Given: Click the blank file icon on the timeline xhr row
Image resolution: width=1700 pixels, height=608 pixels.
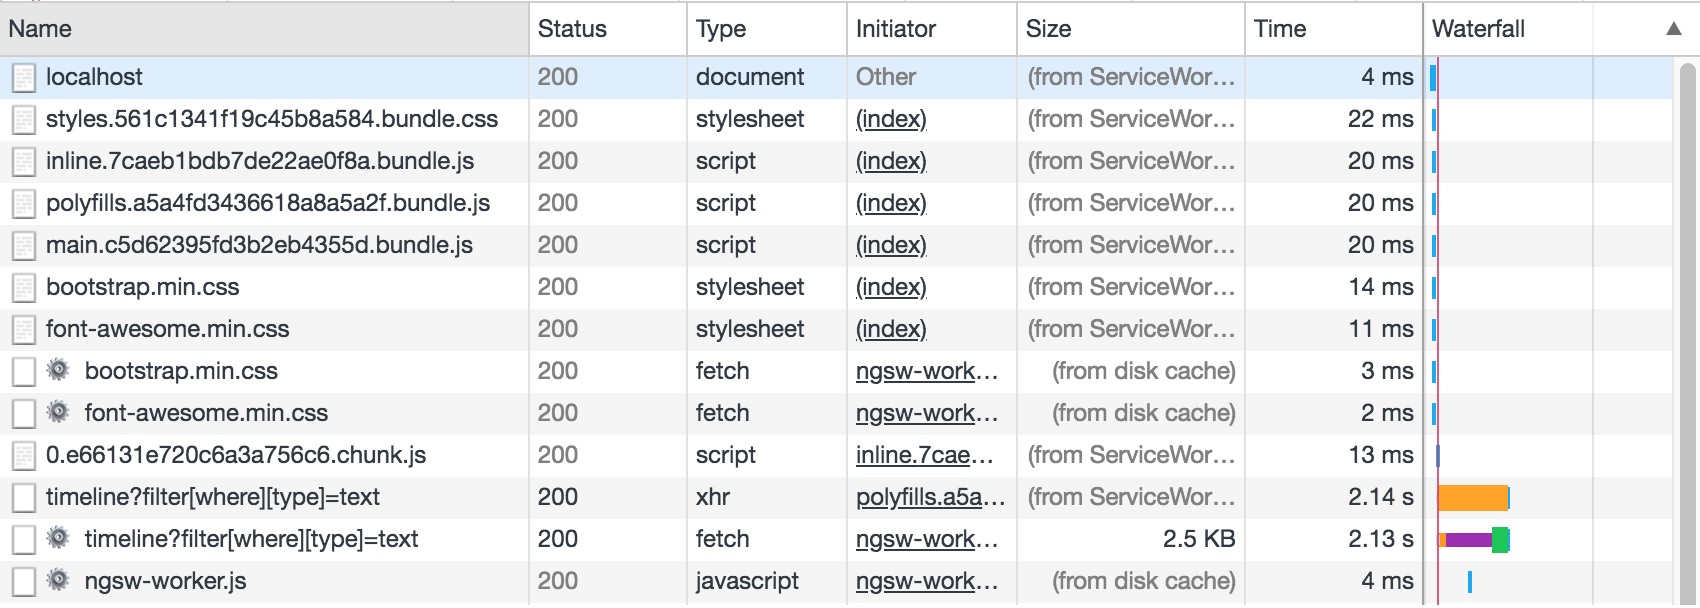Looking at the screenshot, I should point(23,498).
